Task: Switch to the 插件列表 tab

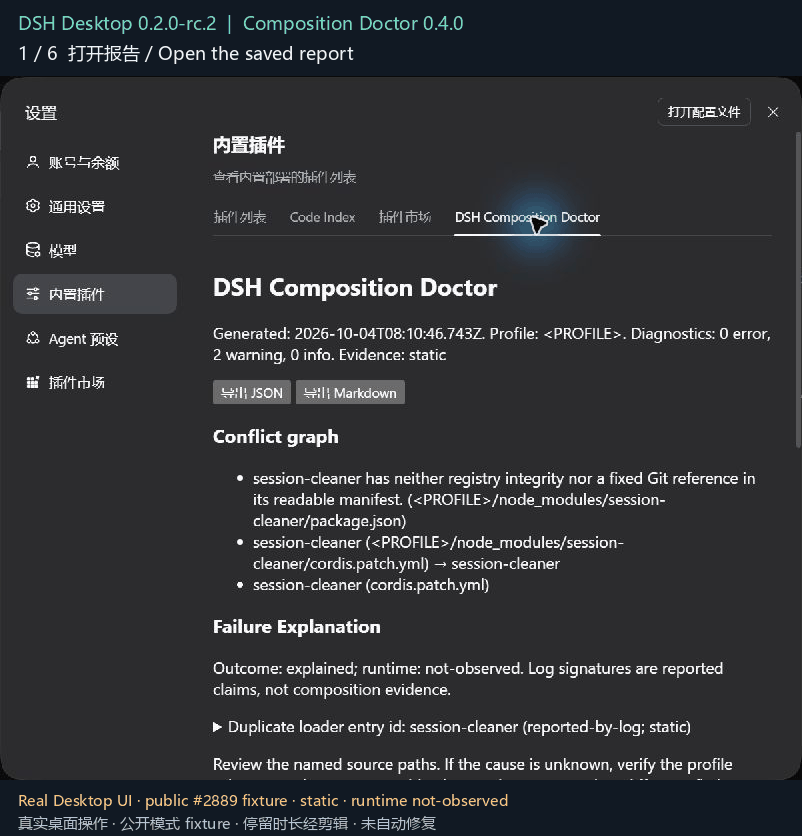Action: 240,217
